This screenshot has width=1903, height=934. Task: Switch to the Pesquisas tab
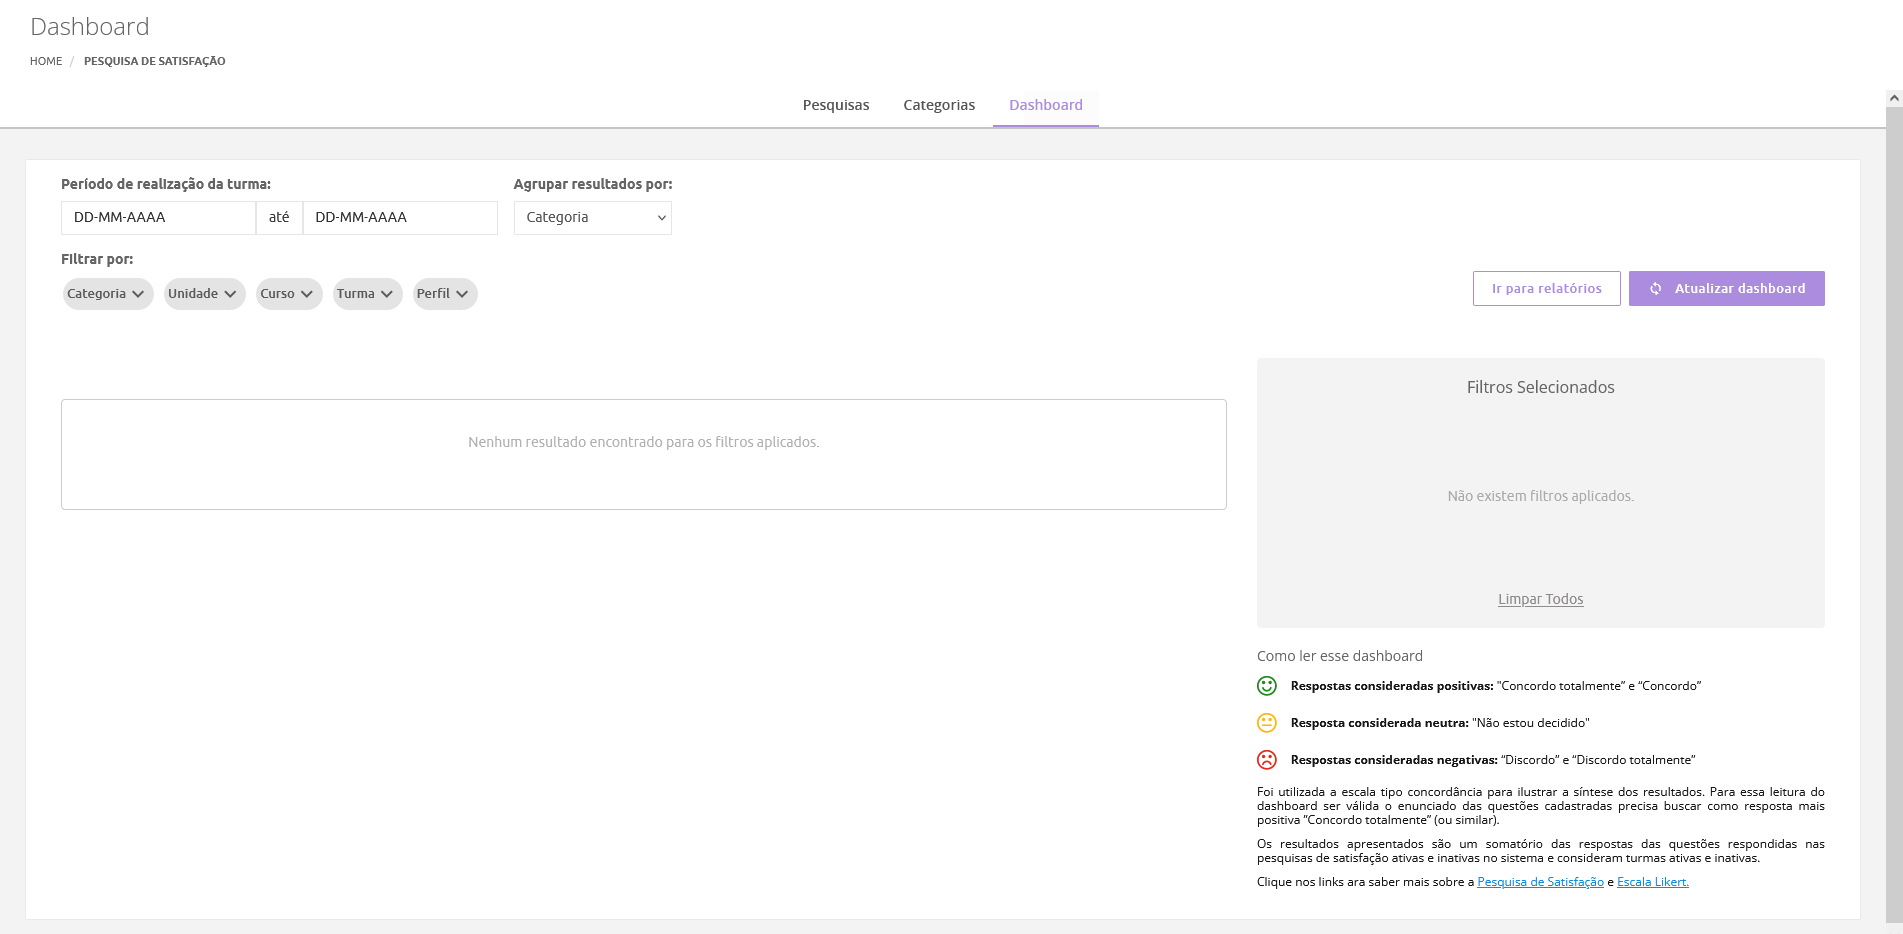click(835, 105)
